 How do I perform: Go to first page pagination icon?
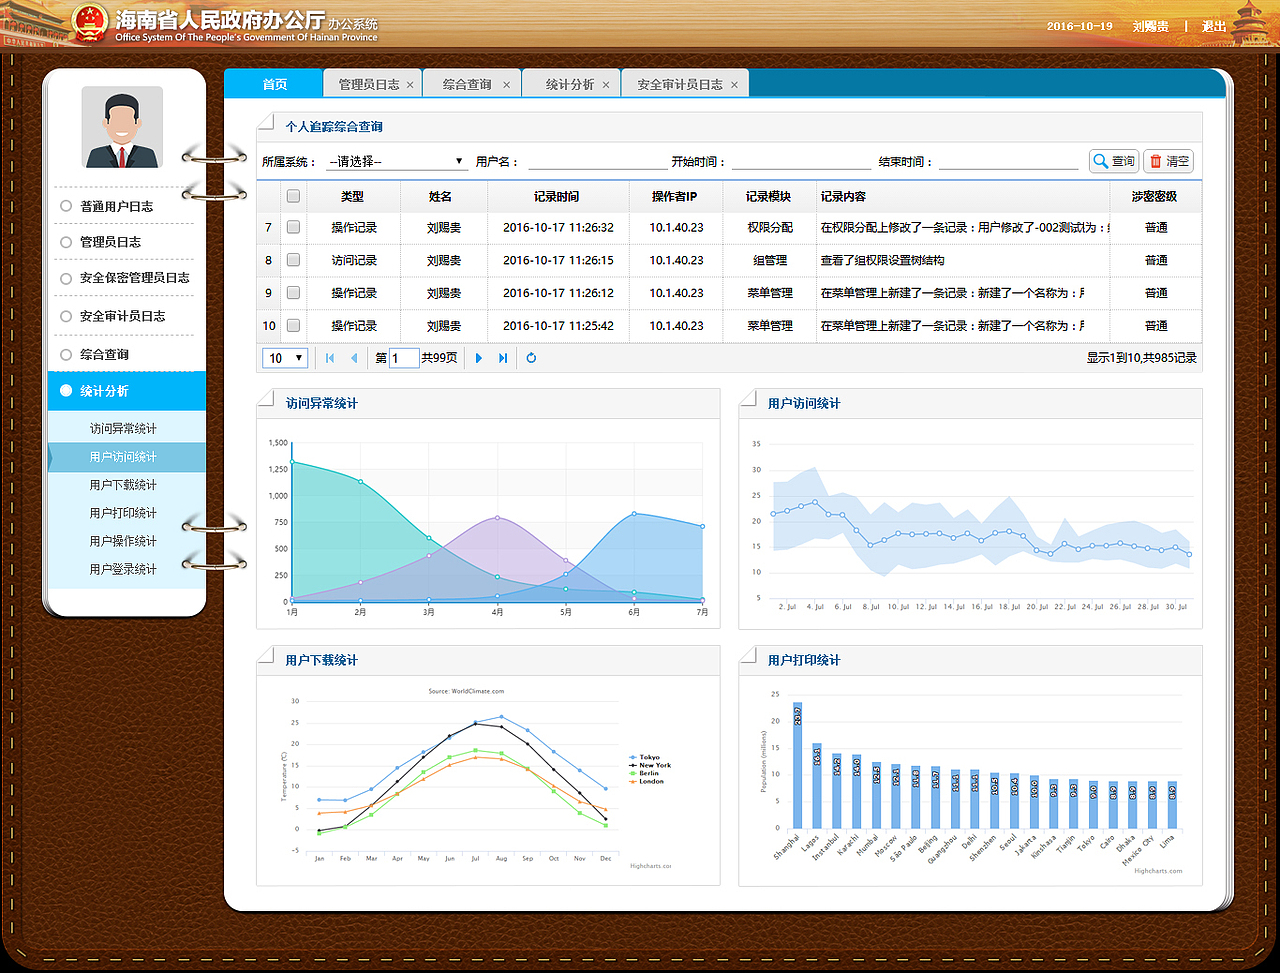coord(330,358)
